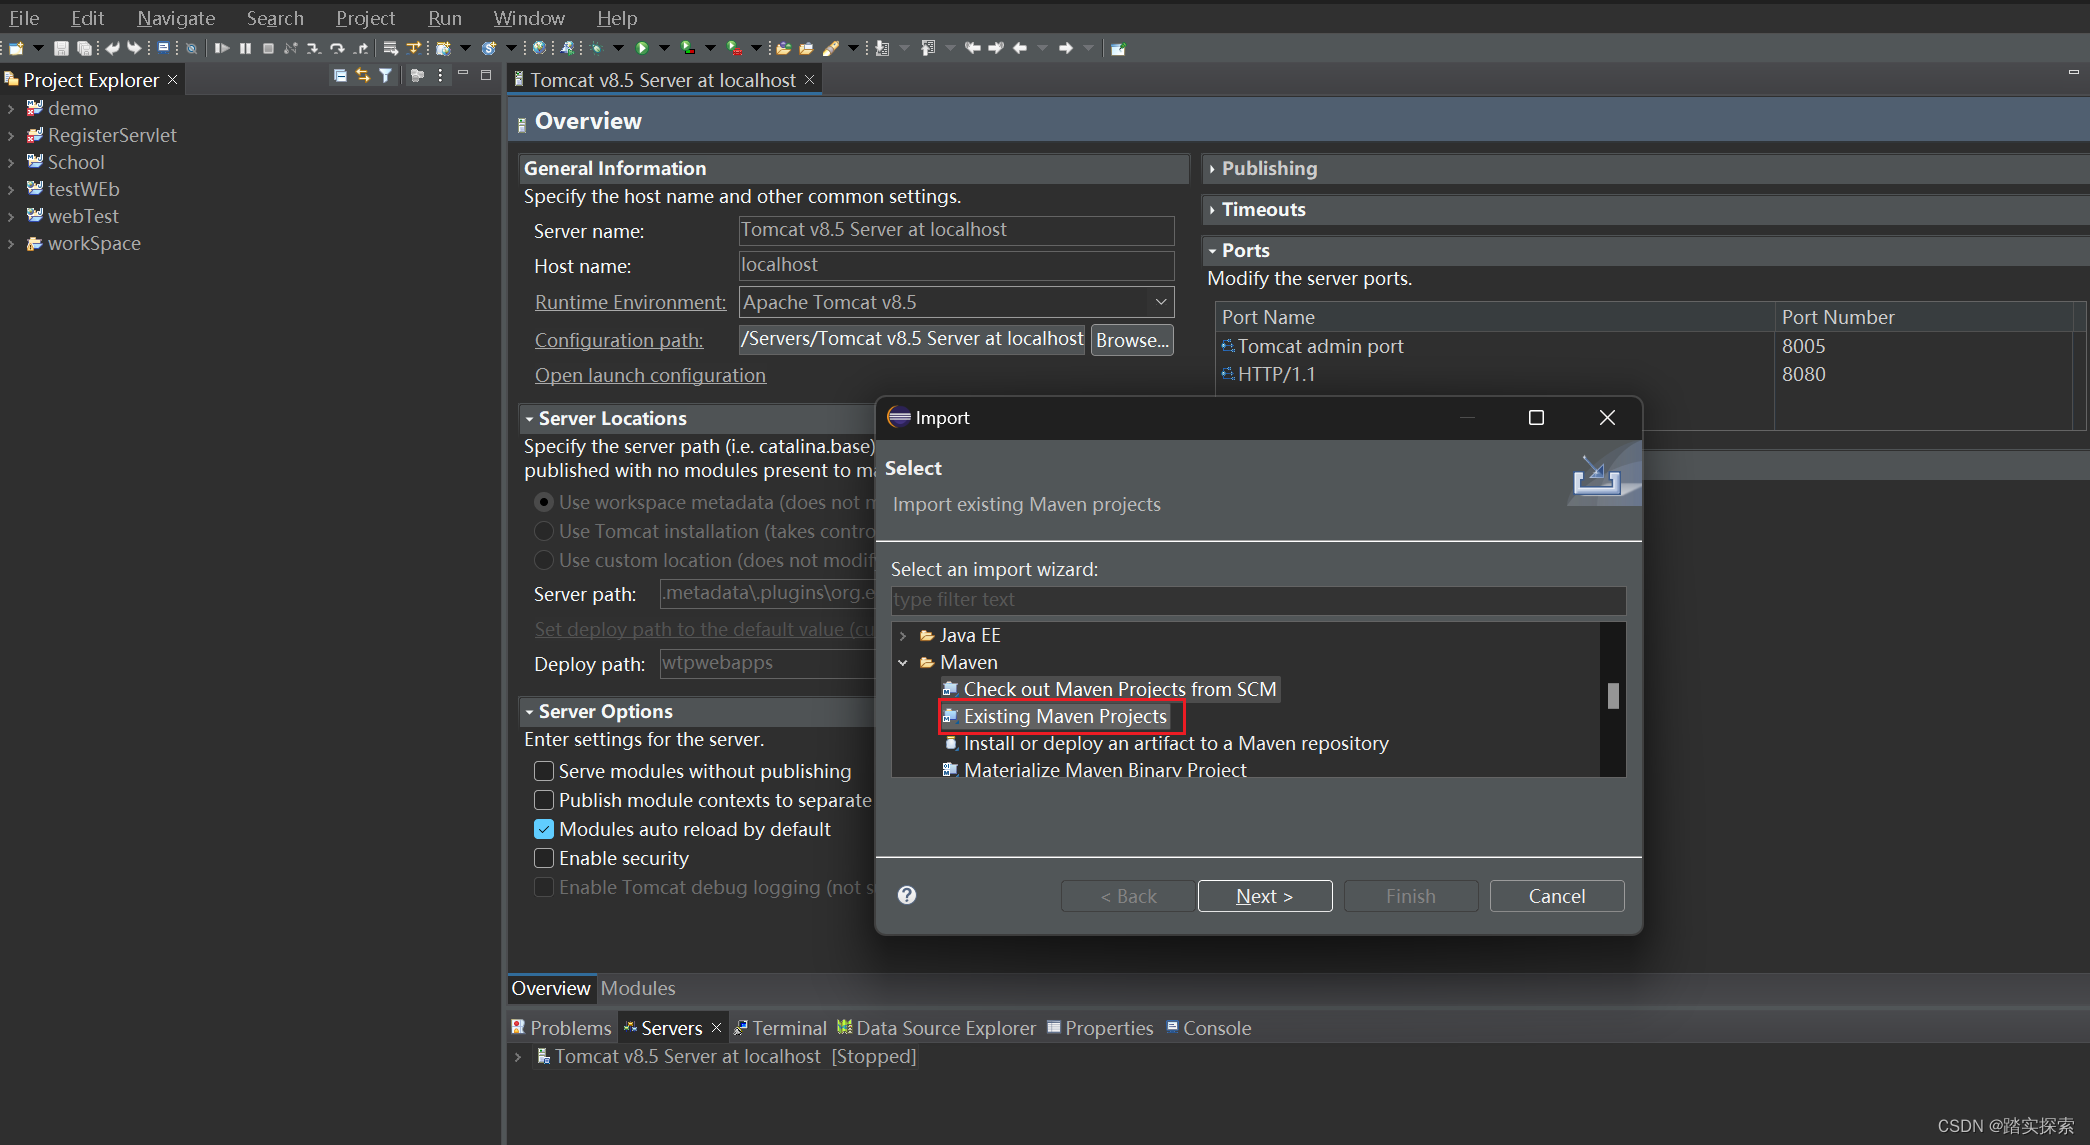Click Open launch configuration link
Viewport: 2090px width, 1145px height.
coord(650,375)
